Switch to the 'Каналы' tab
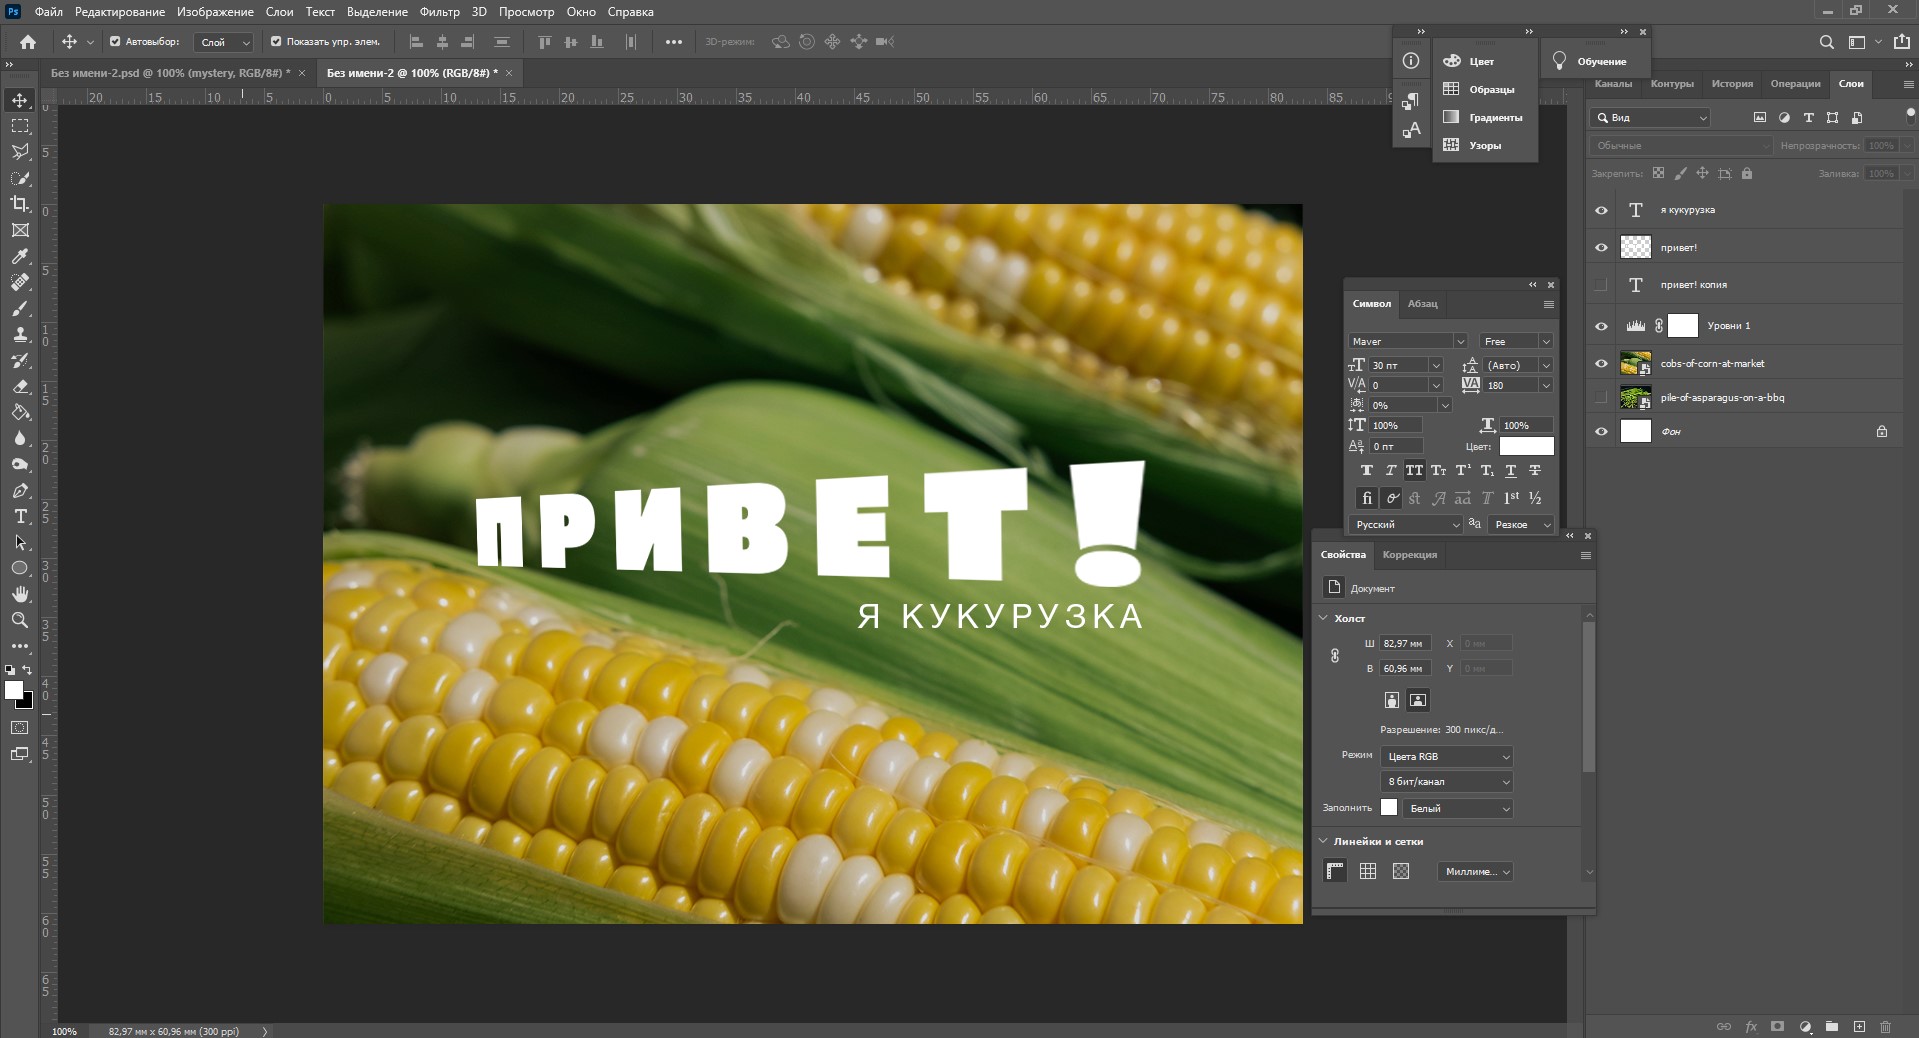The height and width of the screenshot is (1038, 1919). (x=1612, y=84)
